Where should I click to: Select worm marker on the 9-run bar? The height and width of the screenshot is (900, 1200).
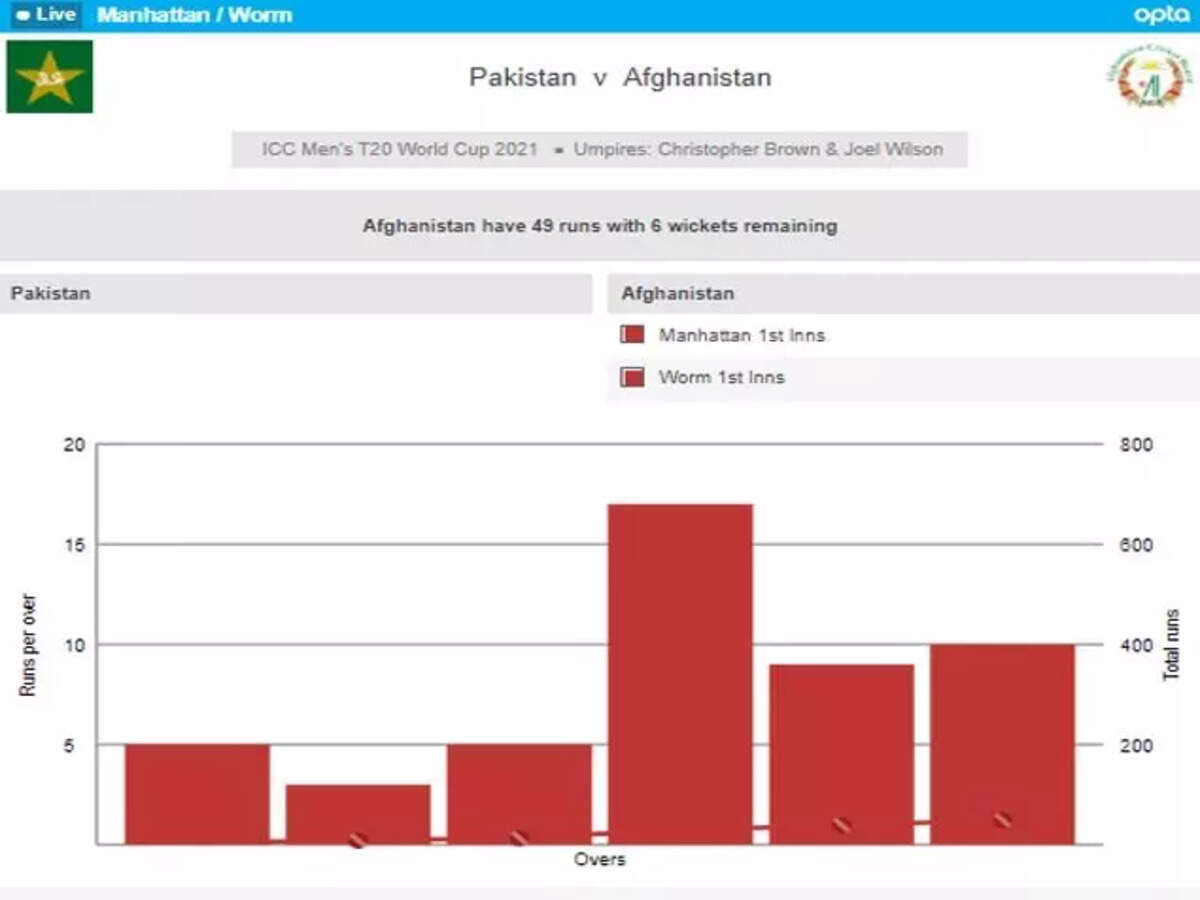pos(842,825)
